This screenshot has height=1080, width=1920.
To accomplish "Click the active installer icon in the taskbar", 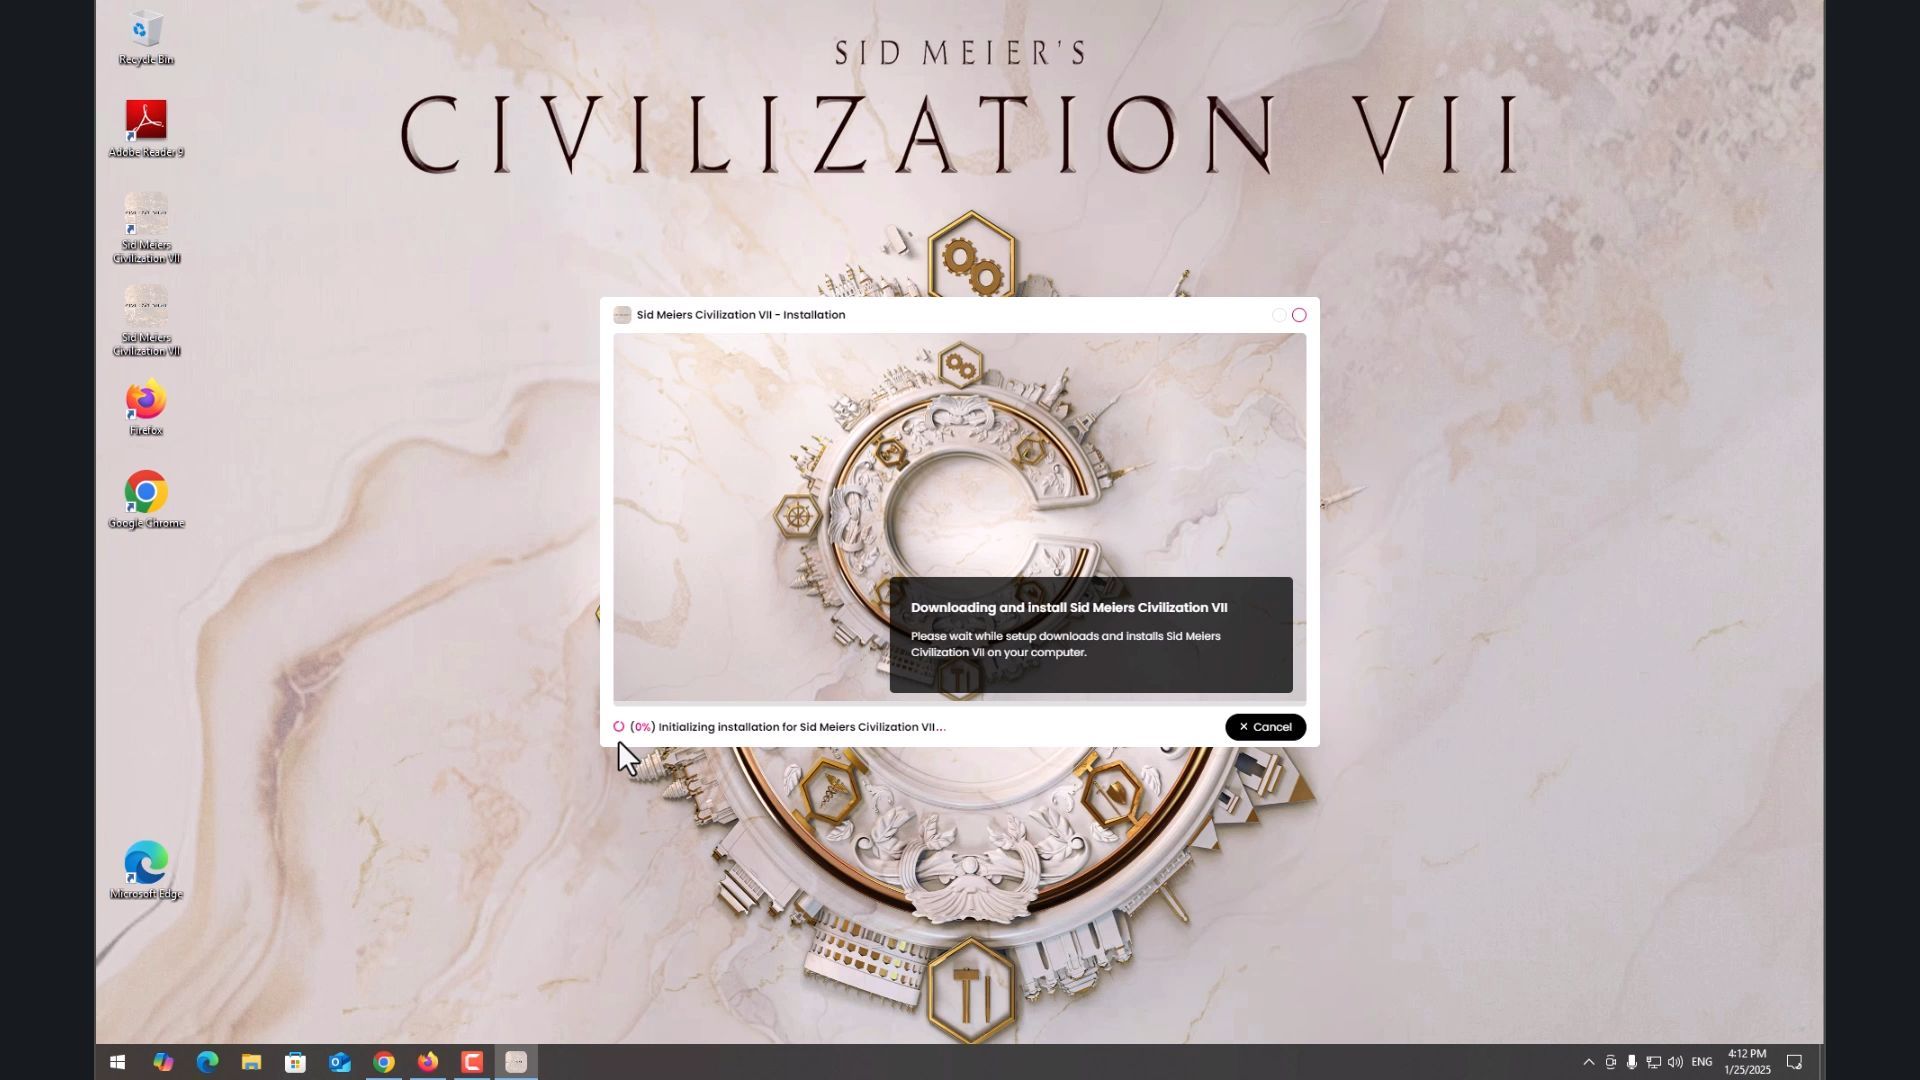I will tap(516, 1062).
